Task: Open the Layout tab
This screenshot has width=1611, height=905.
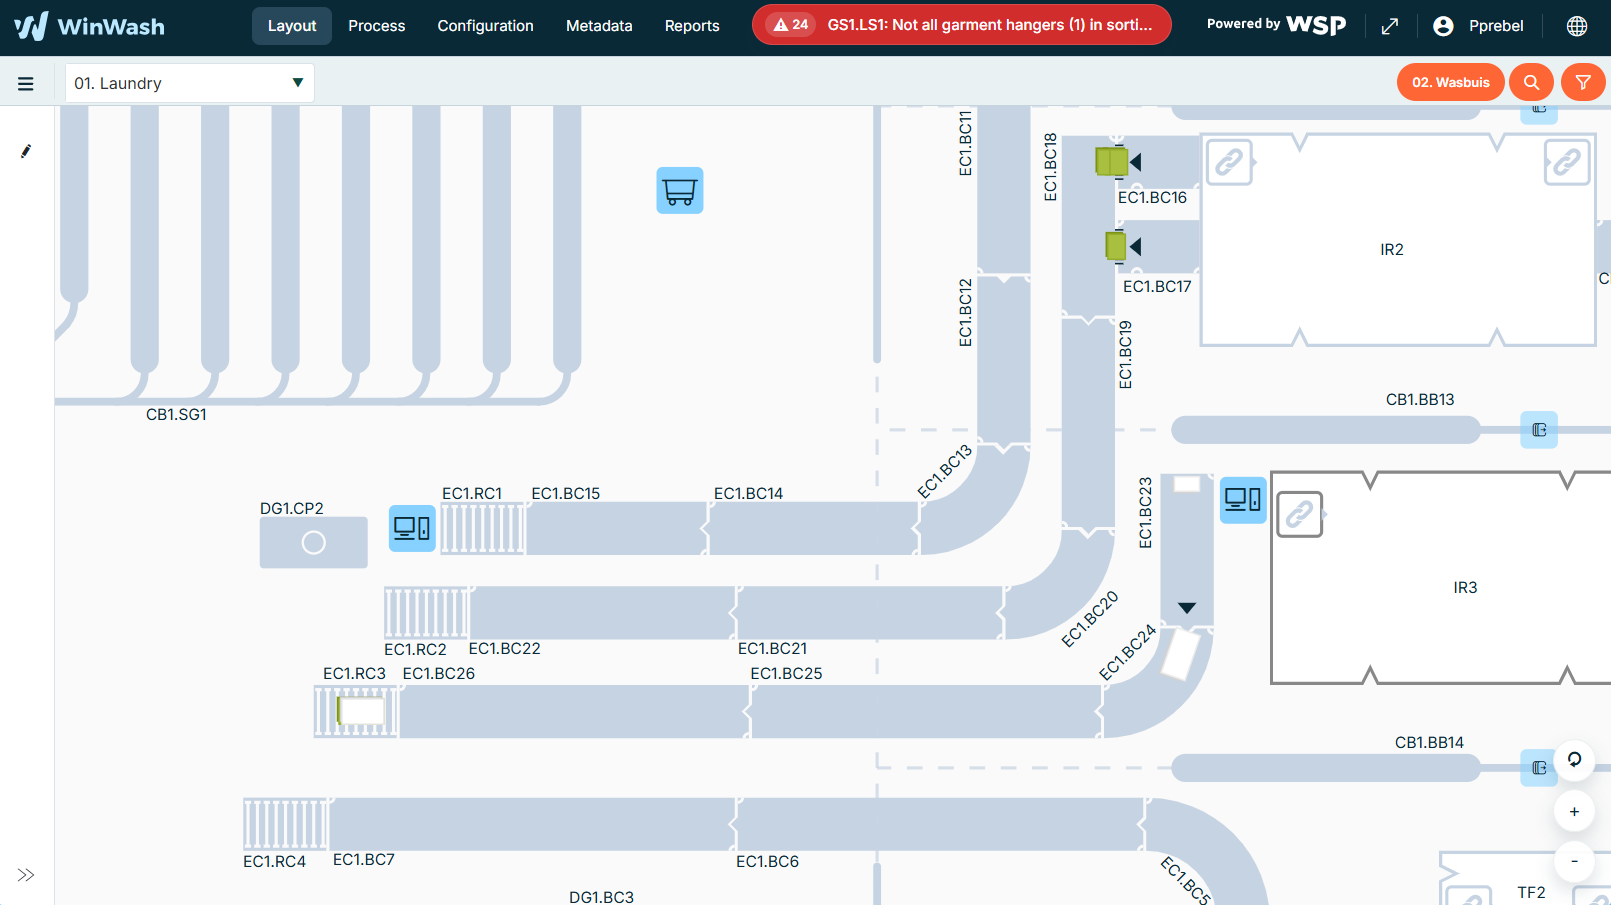Action: pos(292,26)
